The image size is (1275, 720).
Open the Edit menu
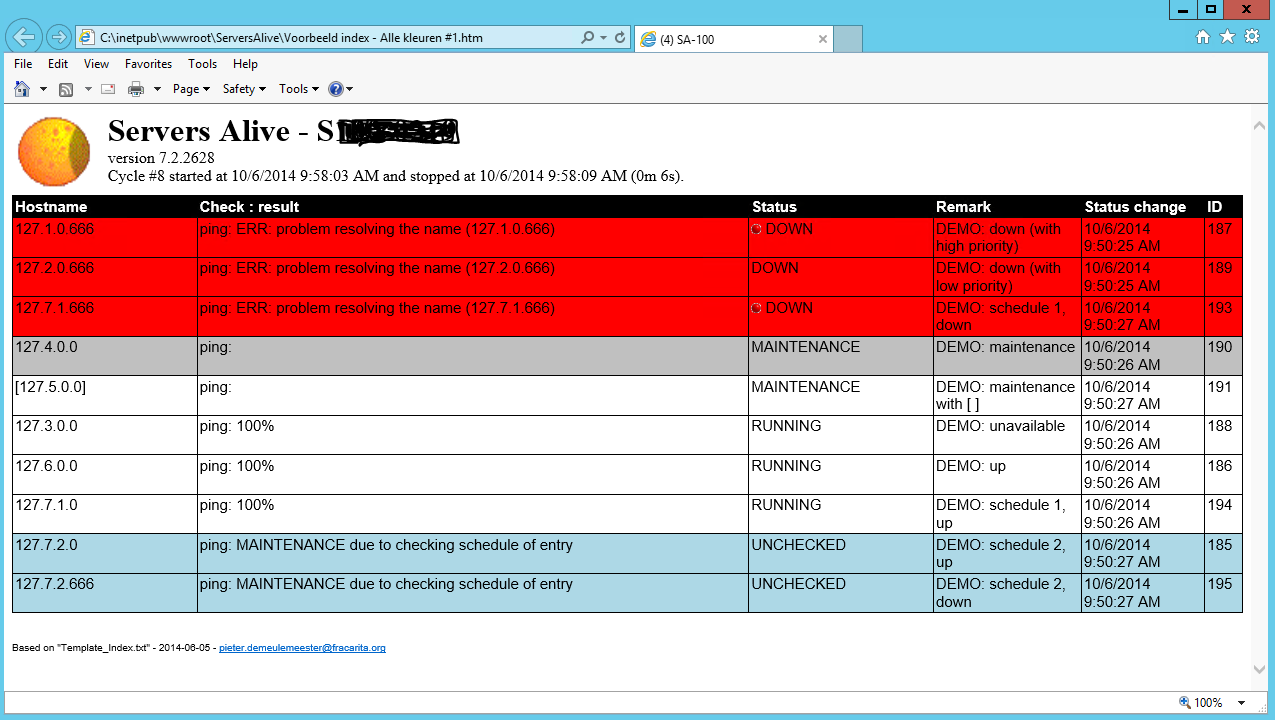point(58,64)
